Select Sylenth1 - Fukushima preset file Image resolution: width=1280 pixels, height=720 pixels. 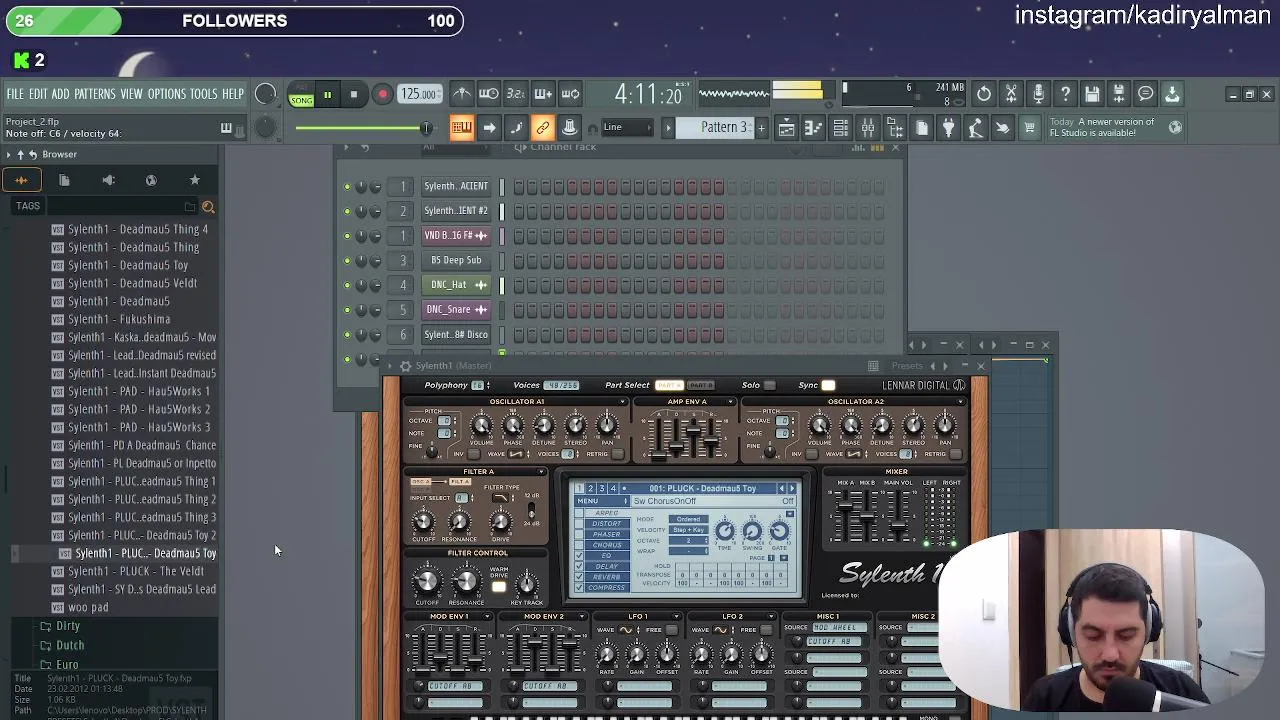click(x=119, y=319)
